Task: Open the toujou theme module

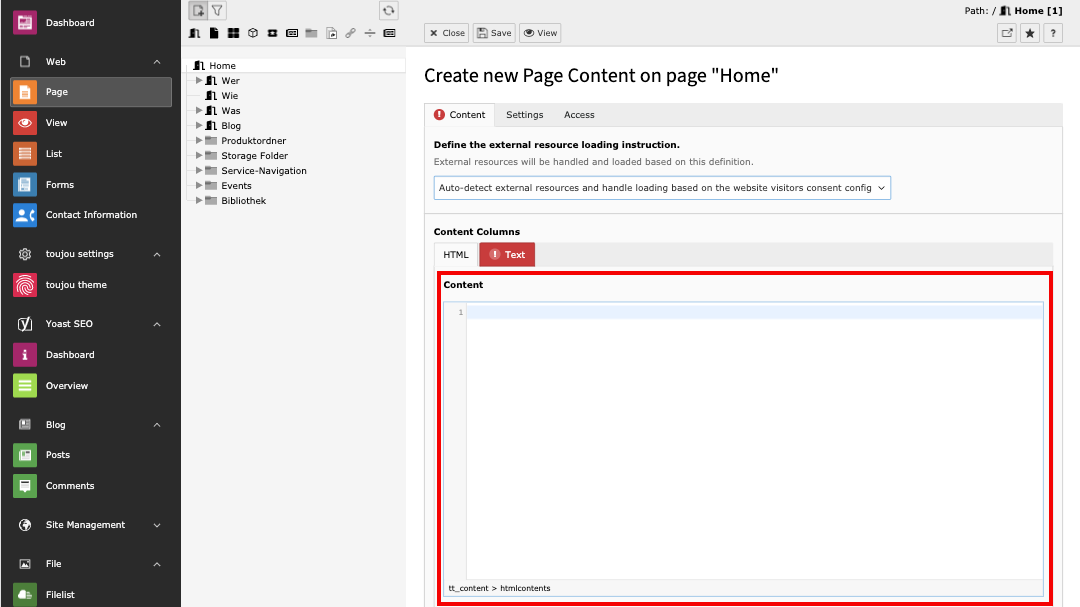Action: coord(76,285)
